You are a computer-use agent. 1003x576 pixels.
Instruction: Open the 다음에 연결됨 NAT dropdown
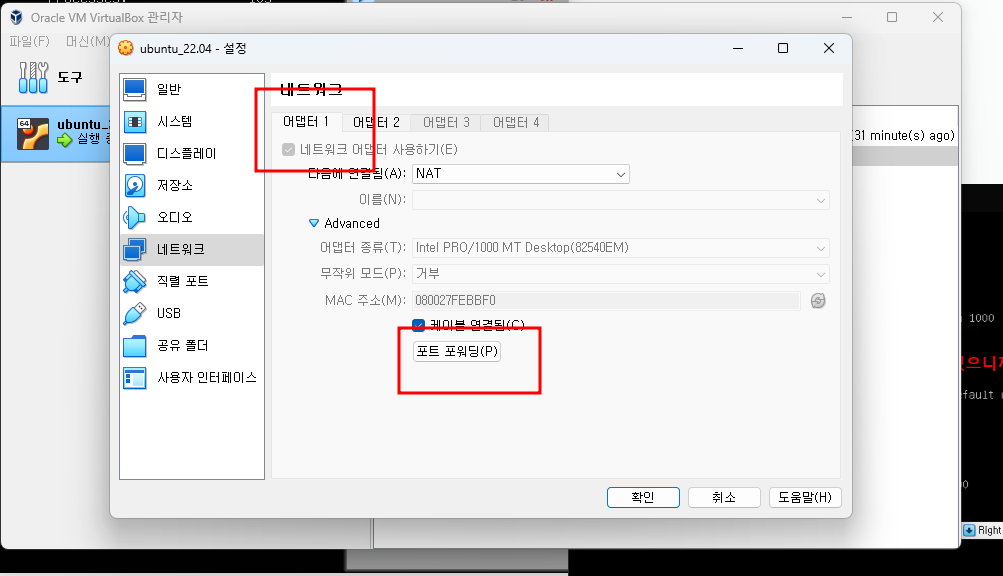[x=521, y=173]
